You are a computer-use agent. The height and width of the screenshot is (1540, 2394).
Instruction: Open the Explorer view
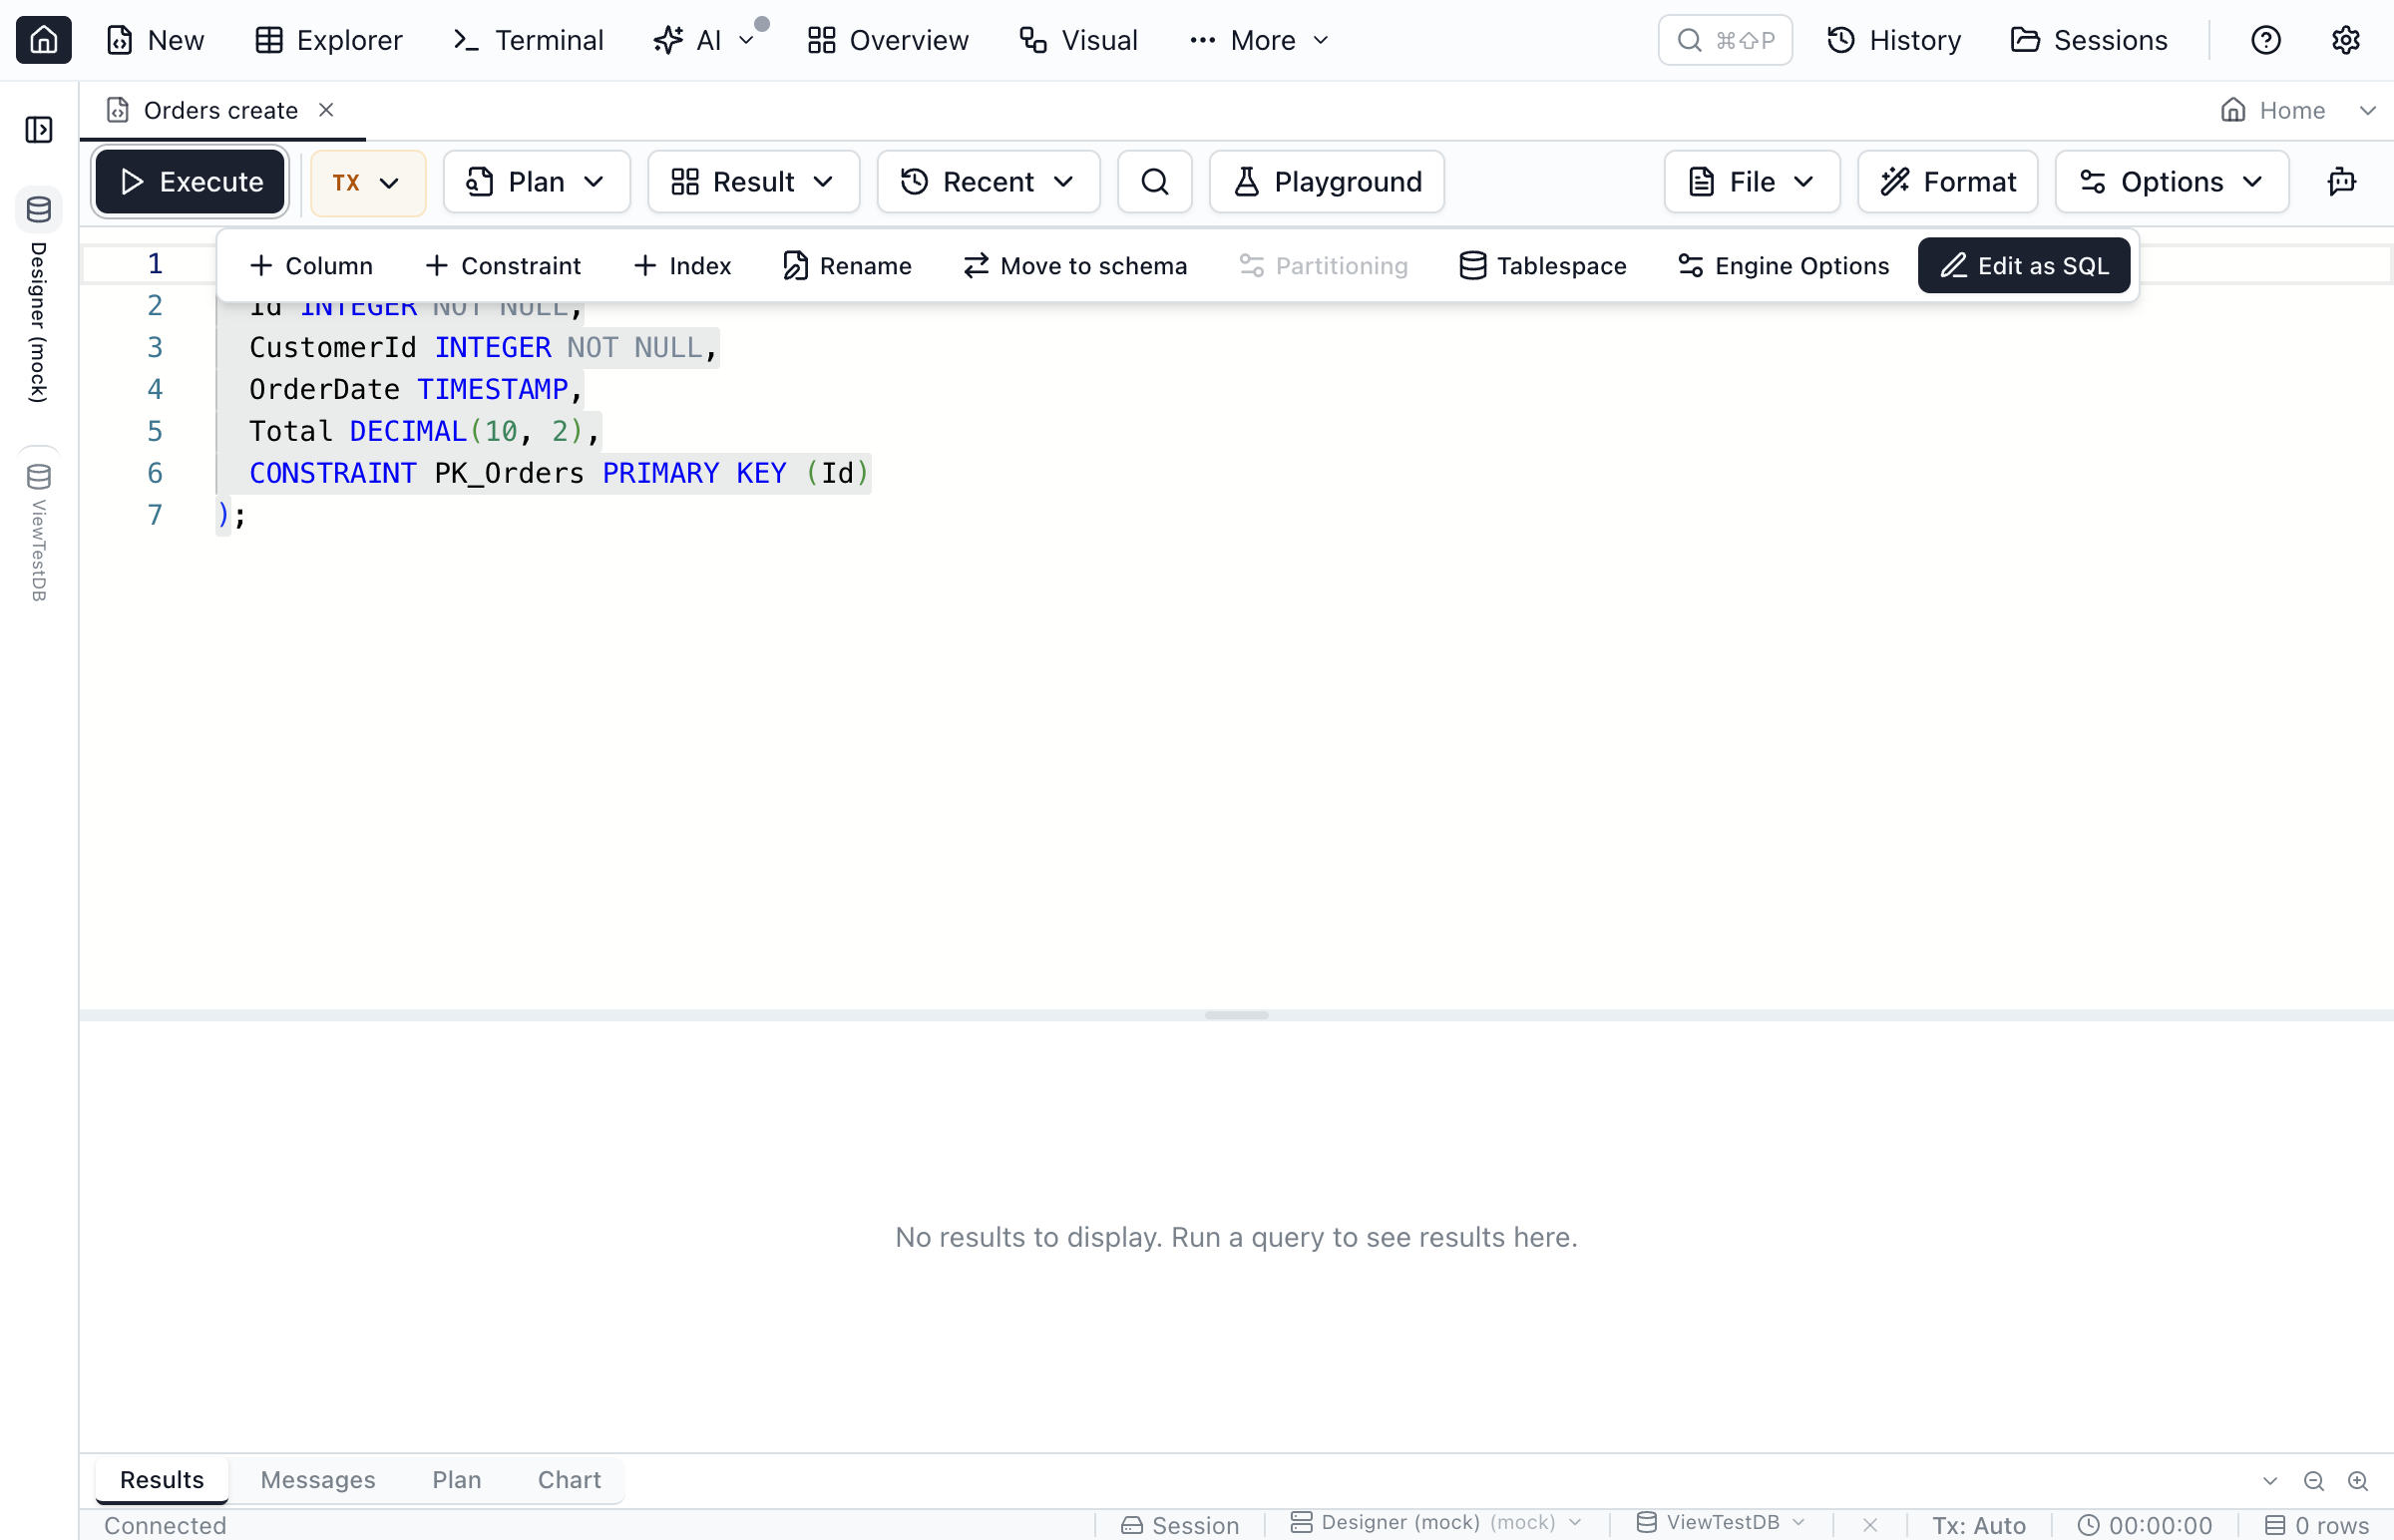click(328, 40)
